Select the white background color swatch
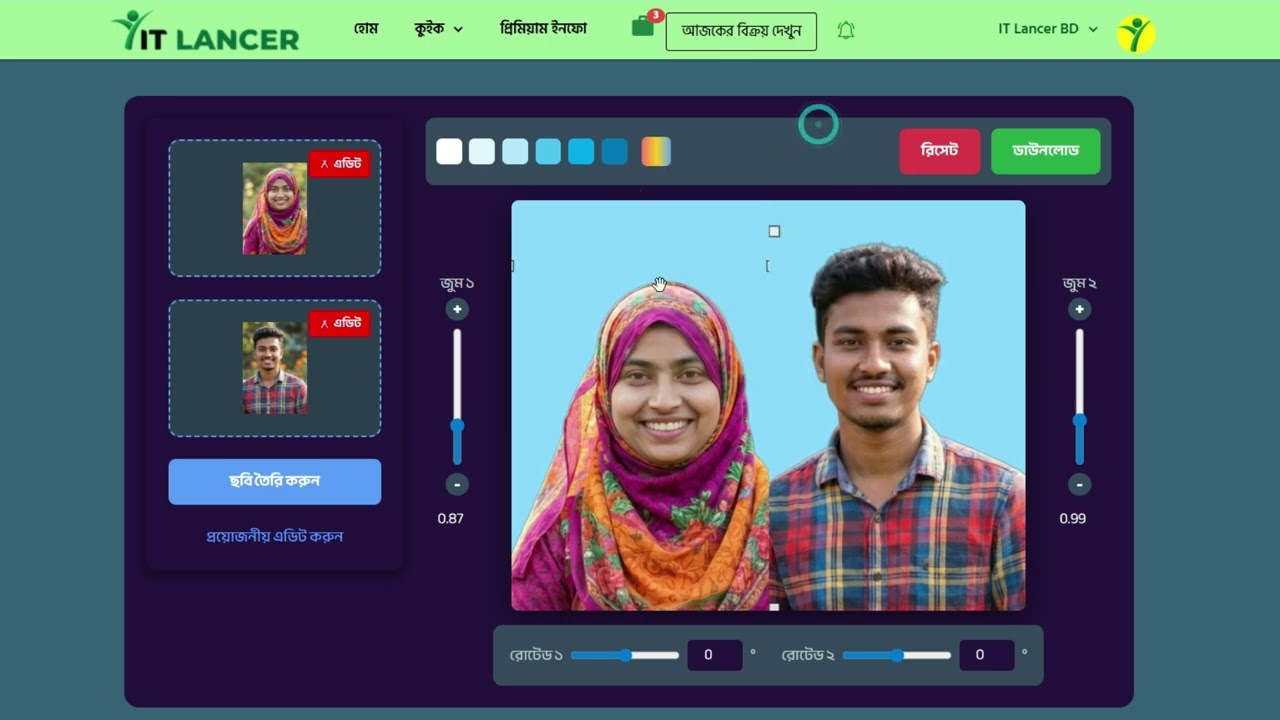This screenshot has height=720, width=1280. [449, 151]
